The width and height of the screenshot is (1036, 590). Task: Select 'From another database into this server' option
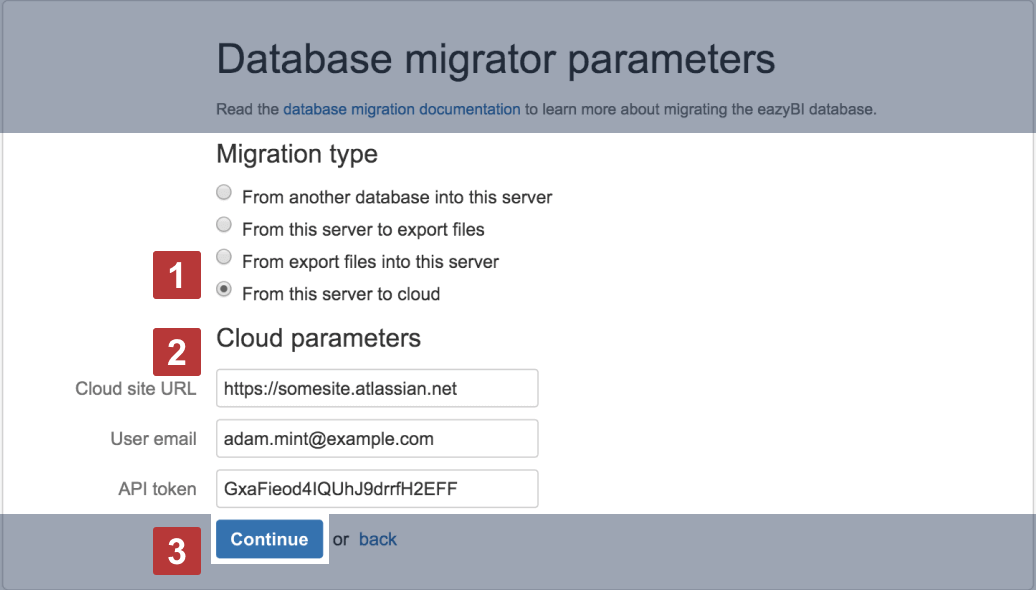(x=224, y=192)
